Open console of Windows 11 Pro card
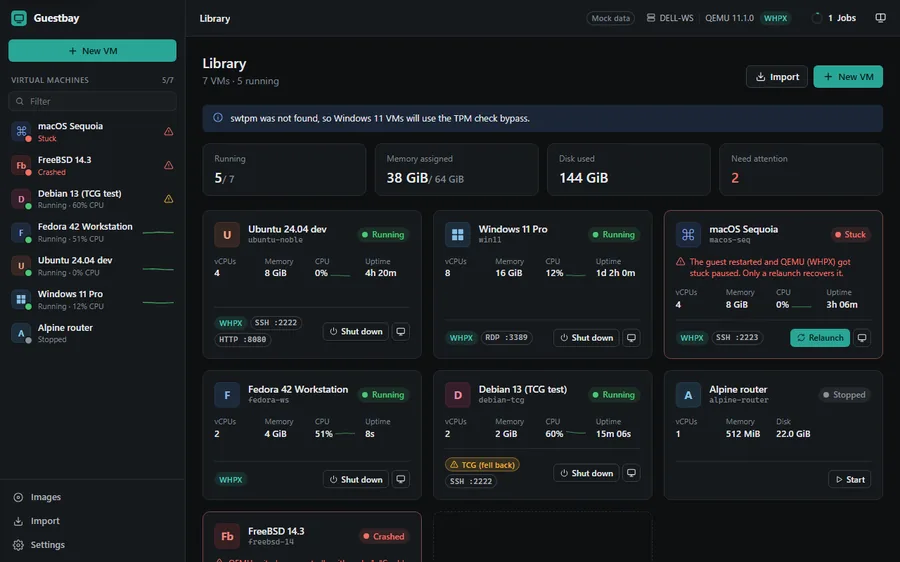Viewport: 900px width, 562px height. pos(631,338)
